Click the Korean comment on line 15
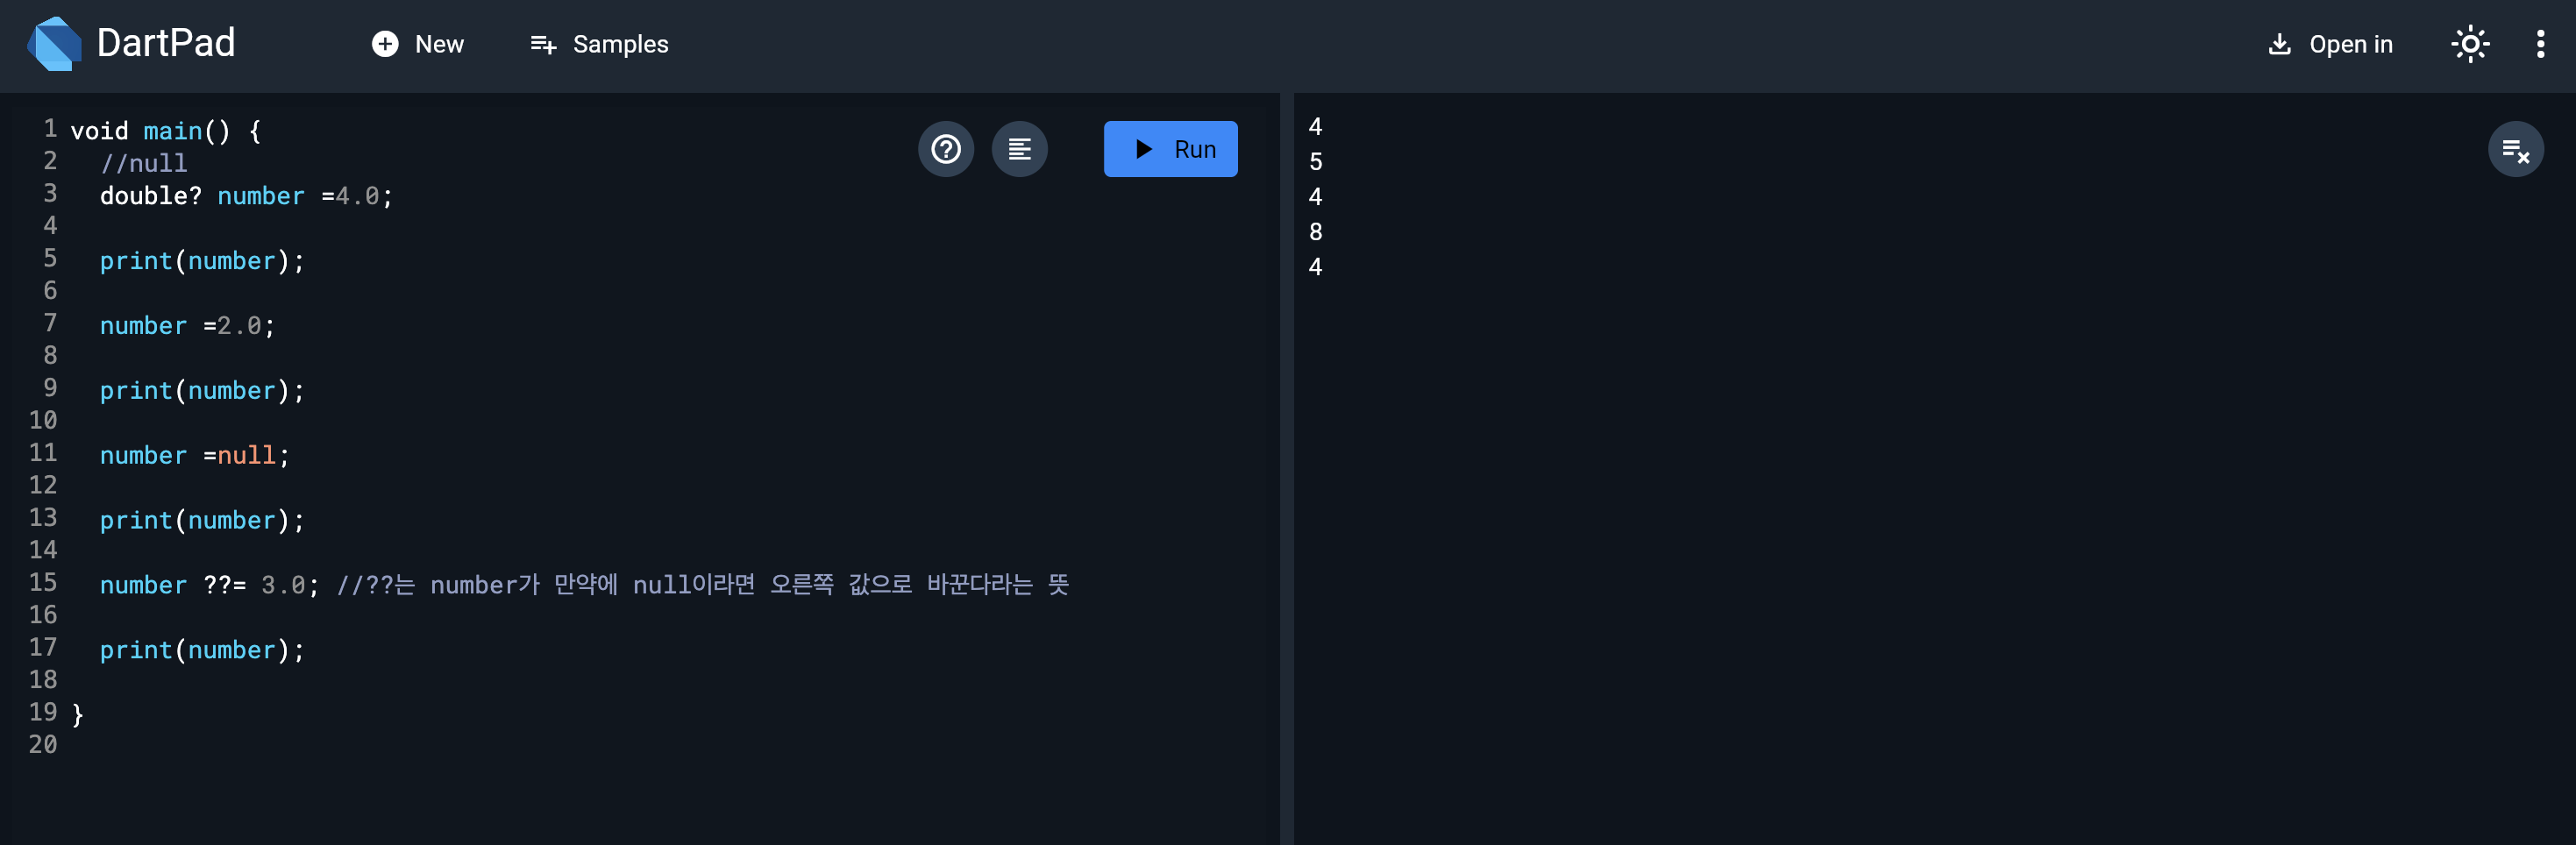Image resolution: width=2576 pixels, height=845 pixels. tap(703, 585)
